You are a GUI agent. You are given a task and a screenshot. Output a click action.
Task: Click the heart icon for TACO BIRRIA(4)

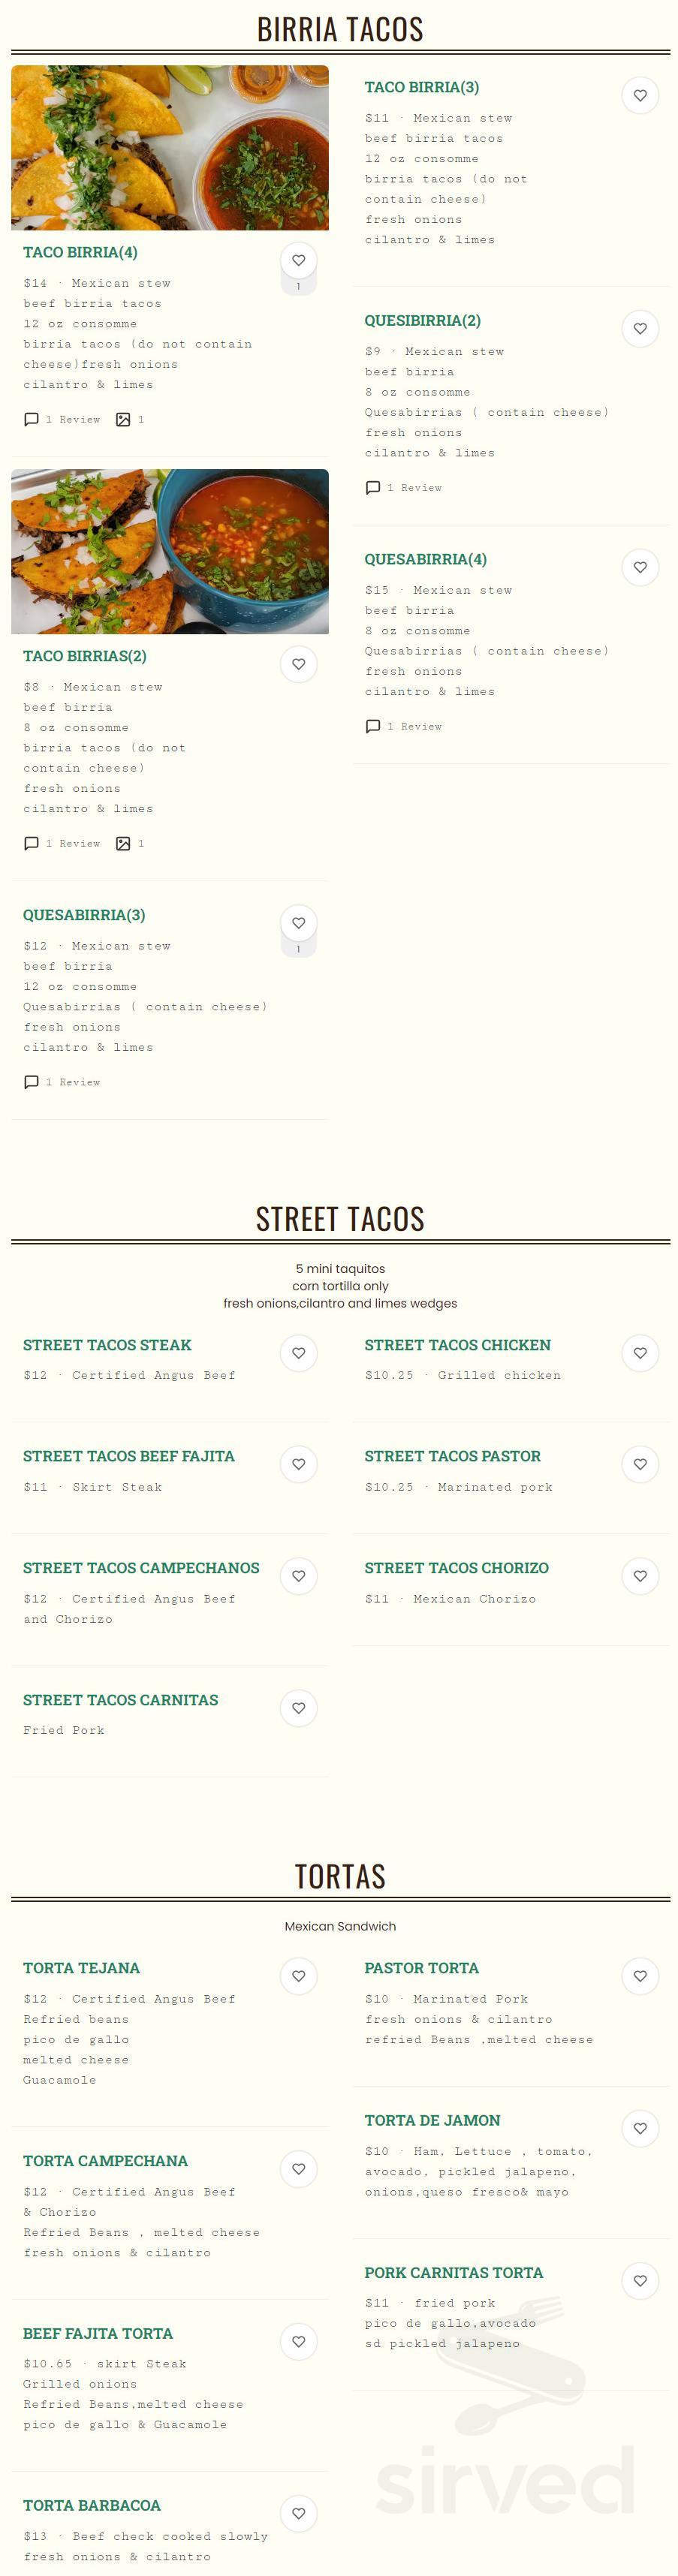[x=298, y=261]
